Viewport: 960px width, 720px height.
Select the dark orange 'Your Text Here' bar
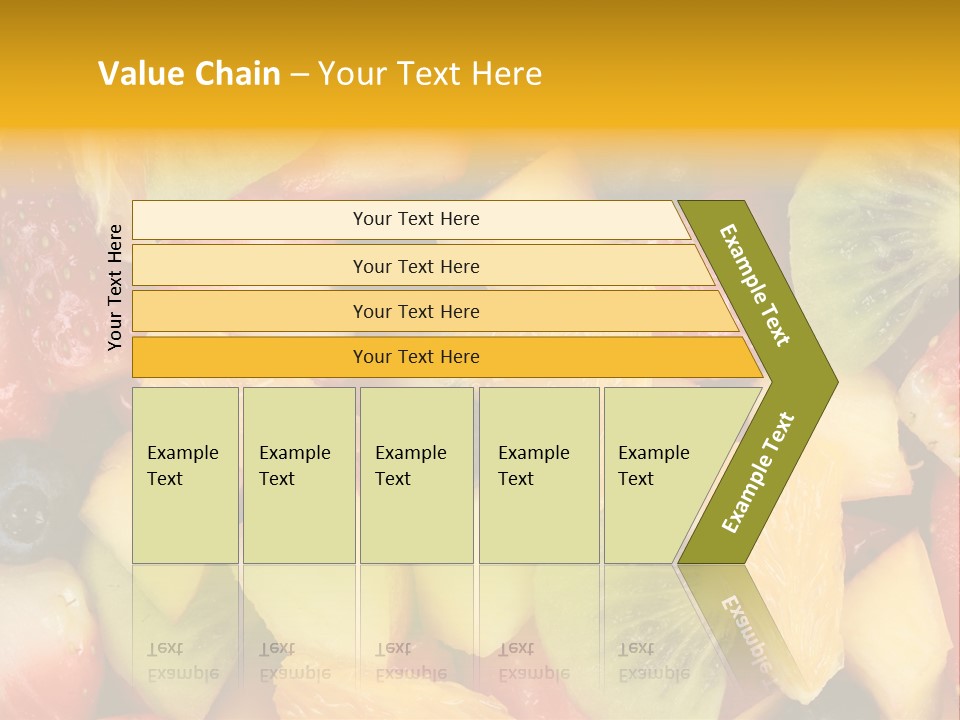coord(447,357)
